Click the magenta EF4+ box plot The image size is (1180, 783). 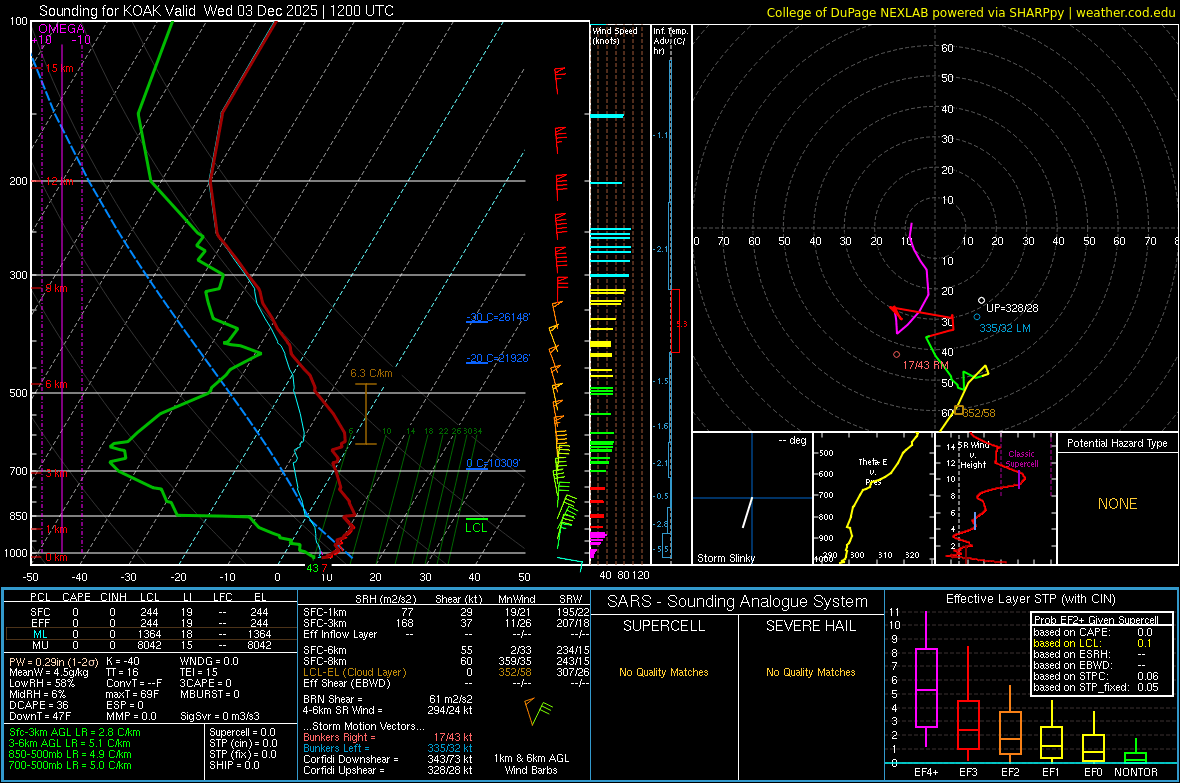click(x=926, y=687)
